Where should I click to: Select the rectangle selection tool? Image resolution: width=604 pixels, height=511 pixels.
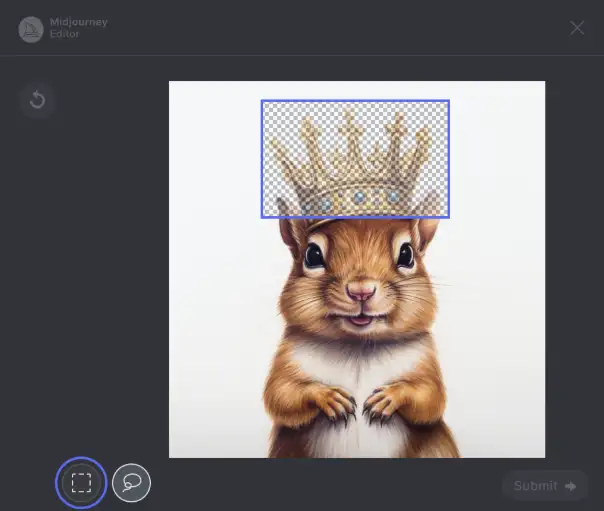pos(81,483)
